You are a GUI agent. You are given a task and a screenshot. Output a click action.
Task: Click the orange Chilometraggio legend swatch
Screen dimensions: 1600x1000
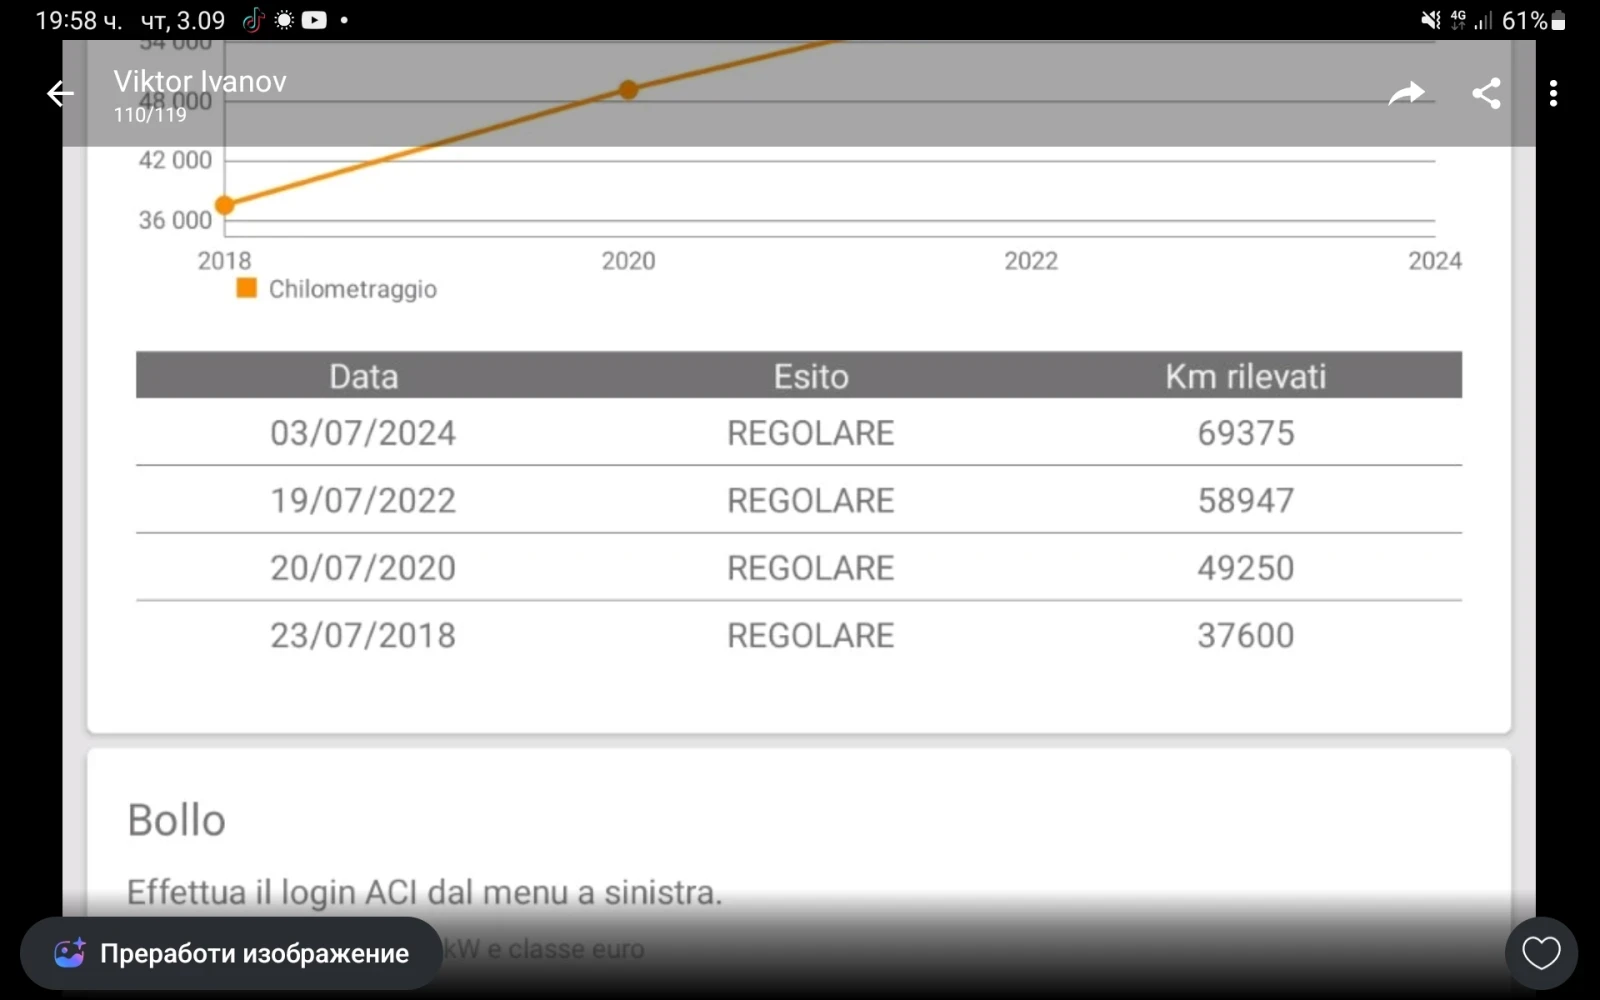(x=246, y=288)
